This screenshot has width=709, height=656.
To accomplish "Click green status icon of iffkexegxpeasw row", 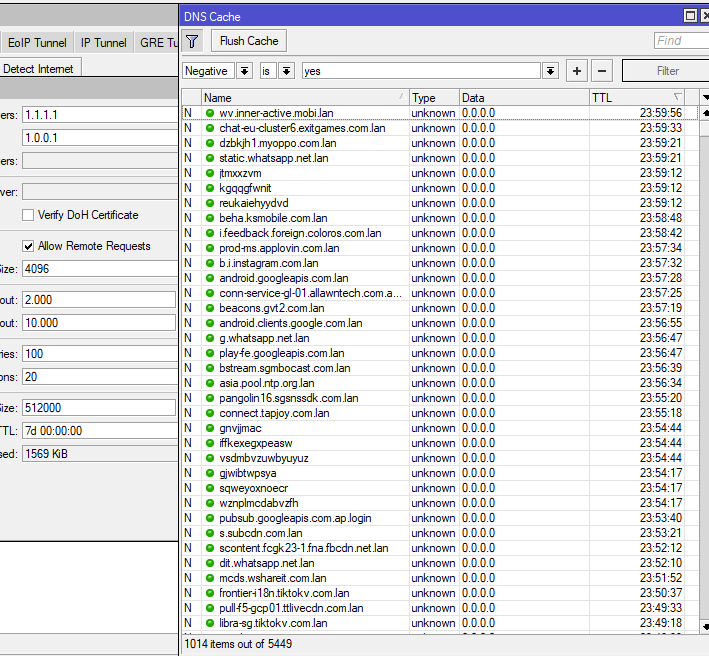I will 210,443.
